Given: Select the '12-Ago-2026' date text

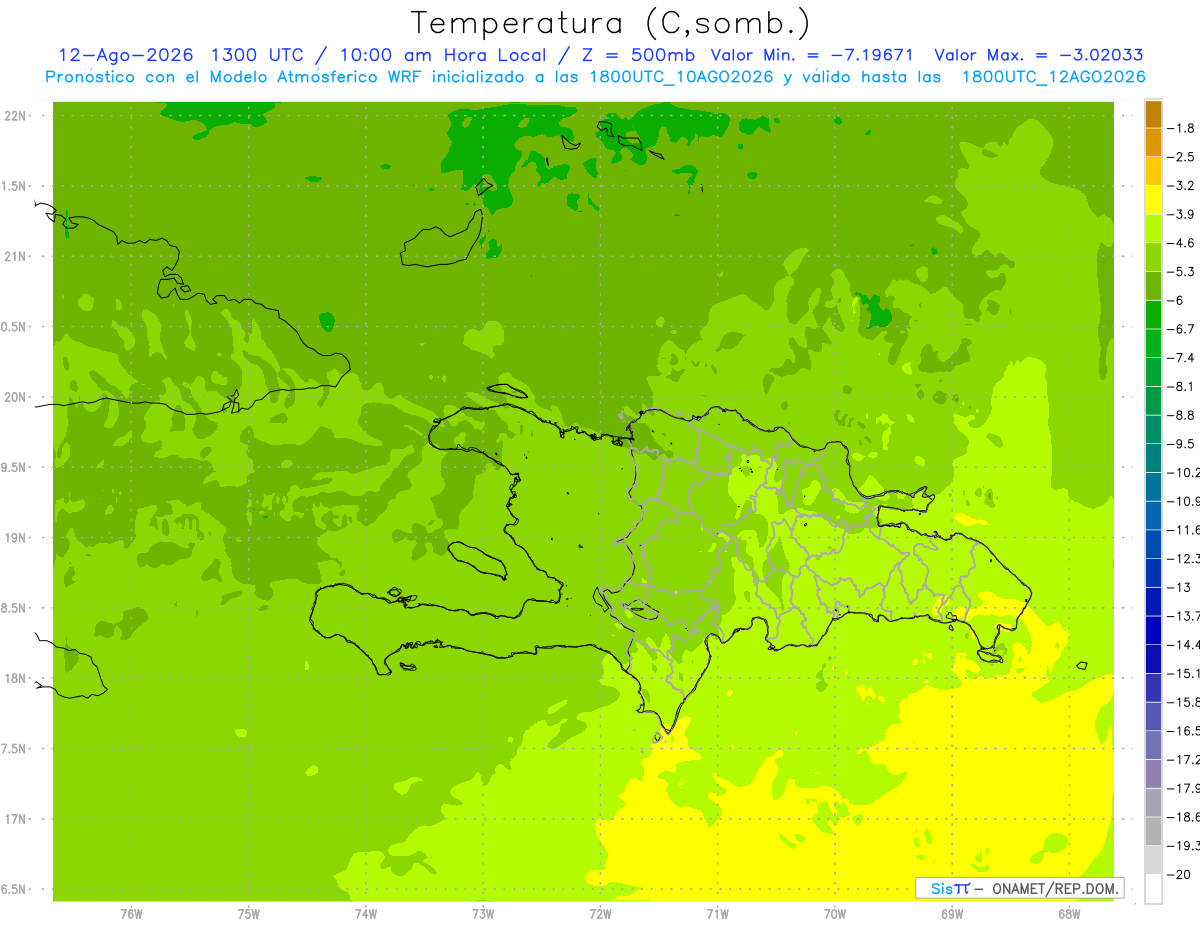Looking at the screenshot, I should click(124, 55).
